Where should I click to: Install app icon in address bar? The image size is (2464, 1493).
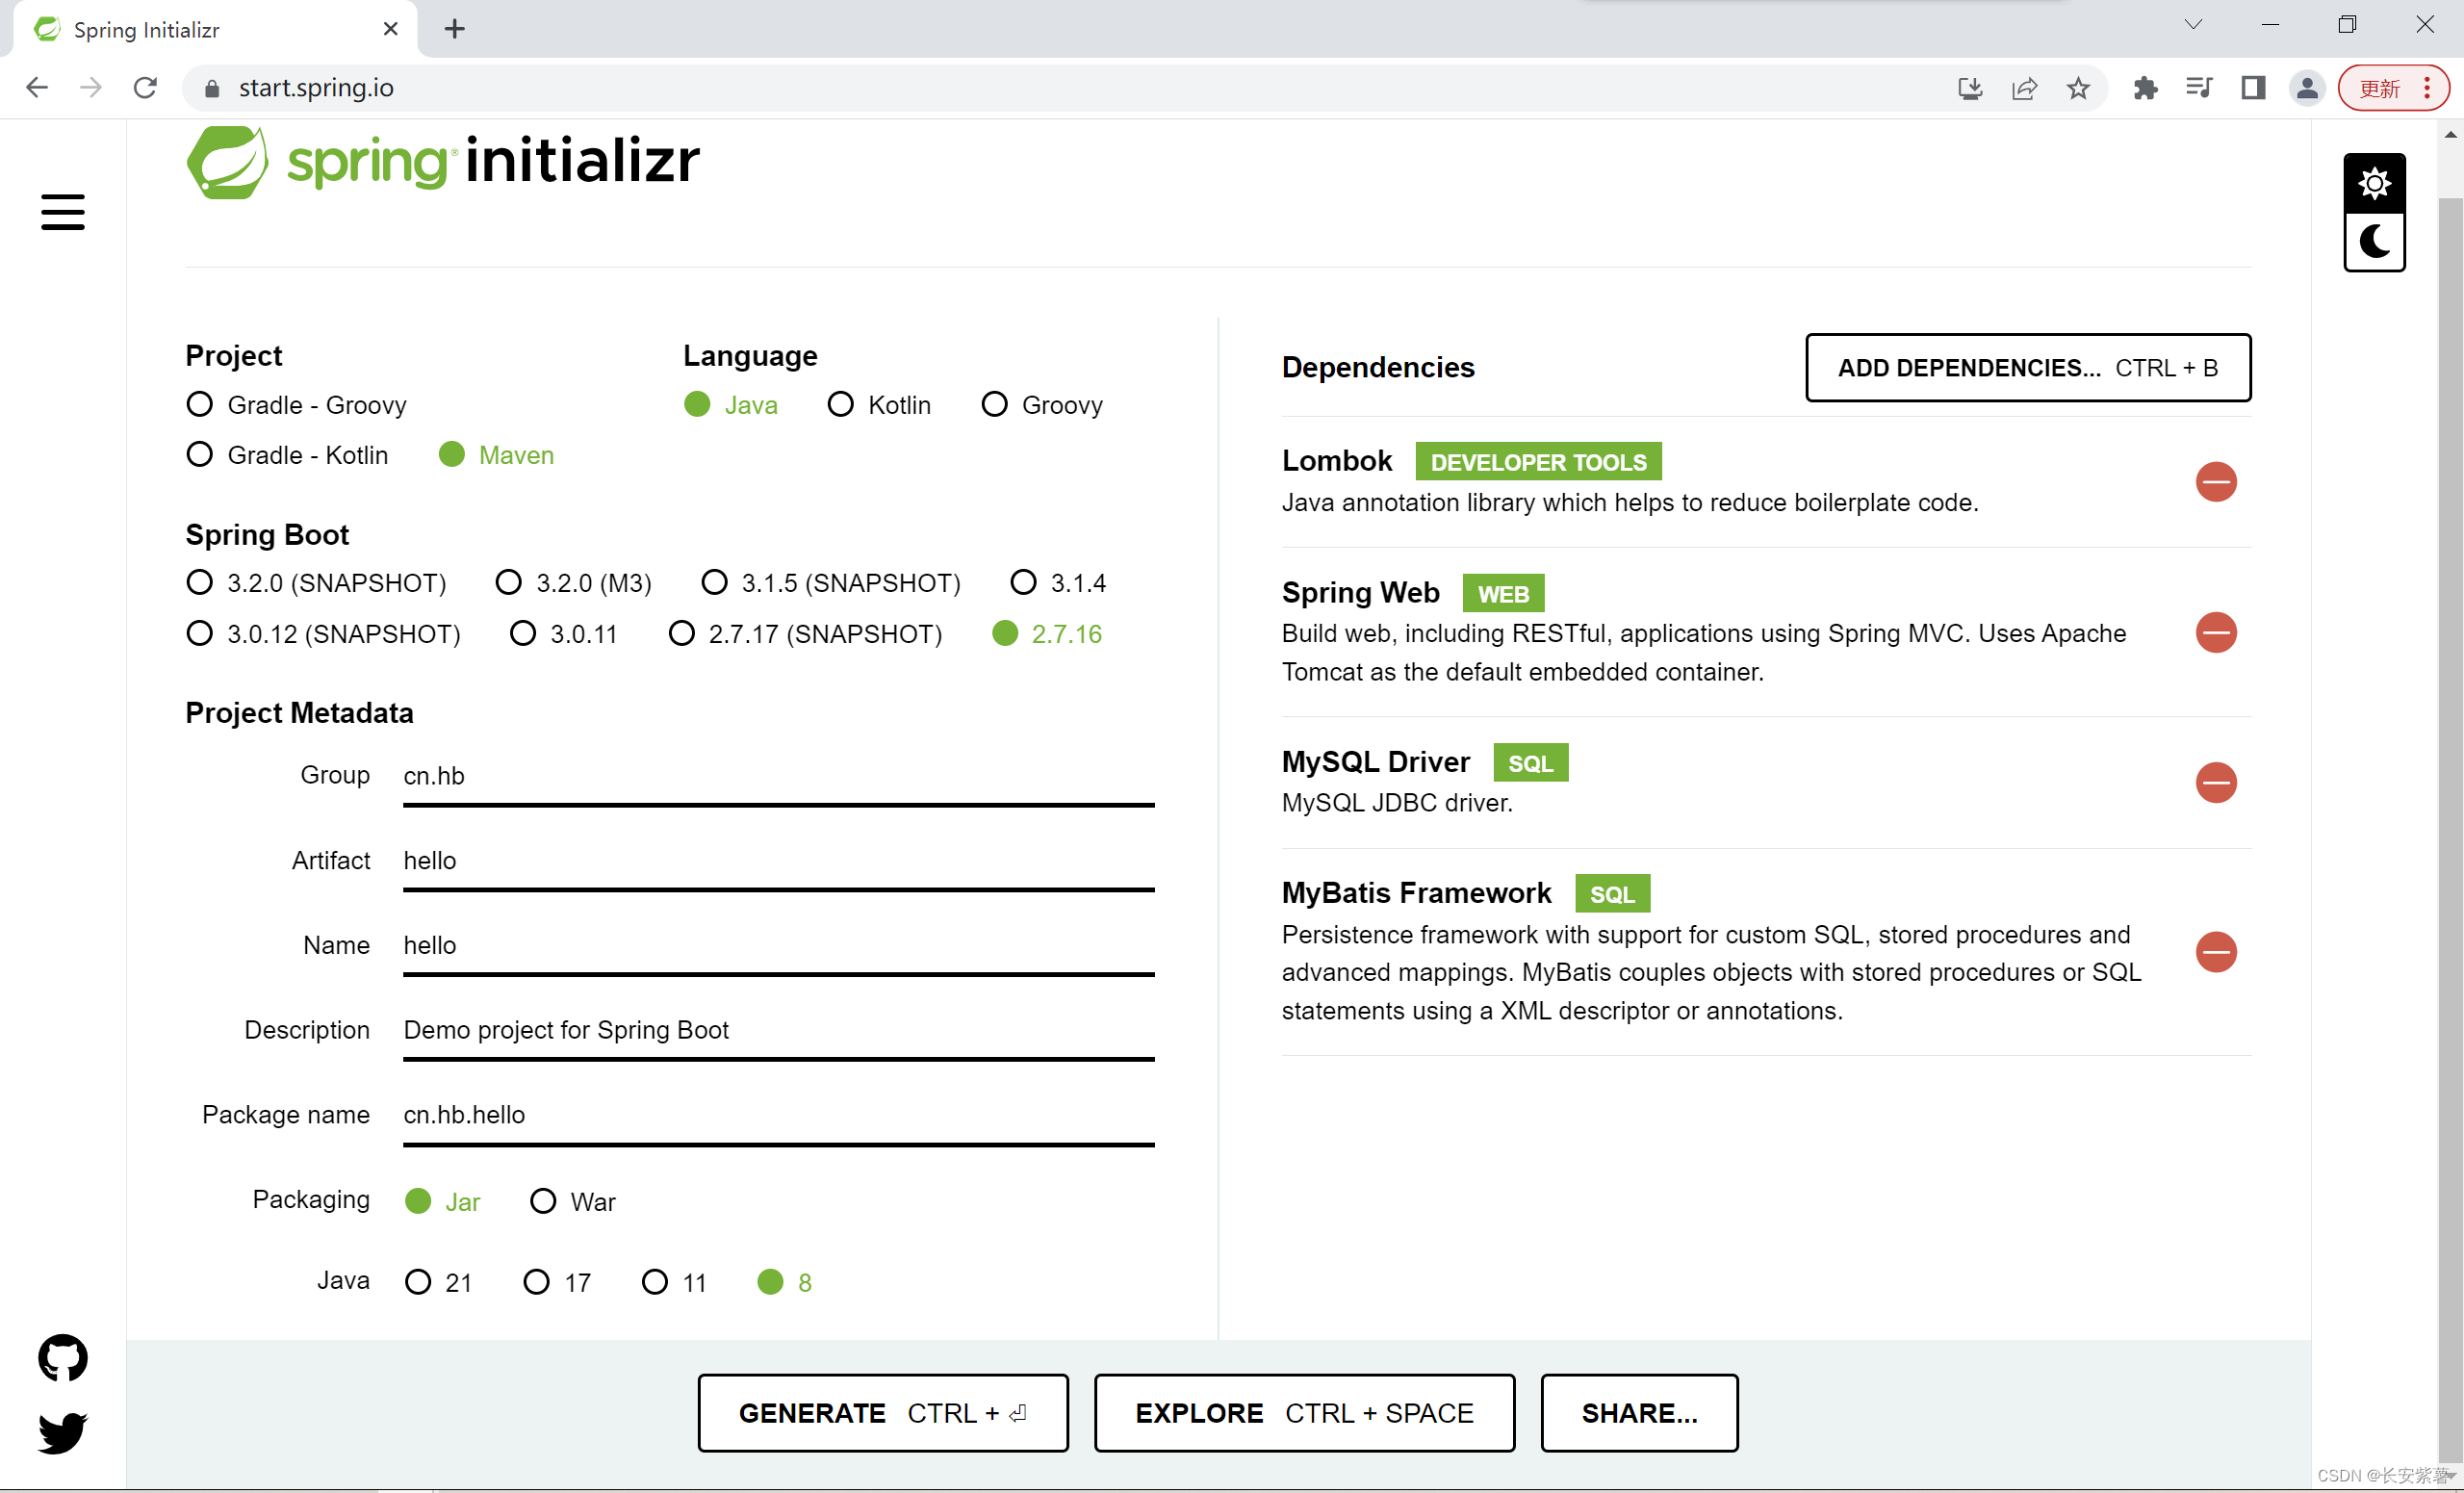click(1970, 88)
